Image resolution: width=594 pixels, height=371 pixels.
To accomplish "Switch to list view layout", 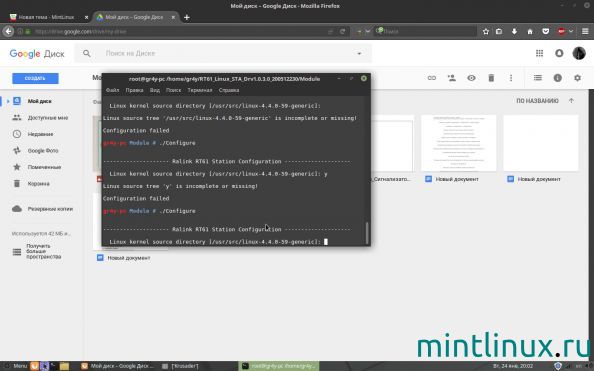I will point(538,78).
